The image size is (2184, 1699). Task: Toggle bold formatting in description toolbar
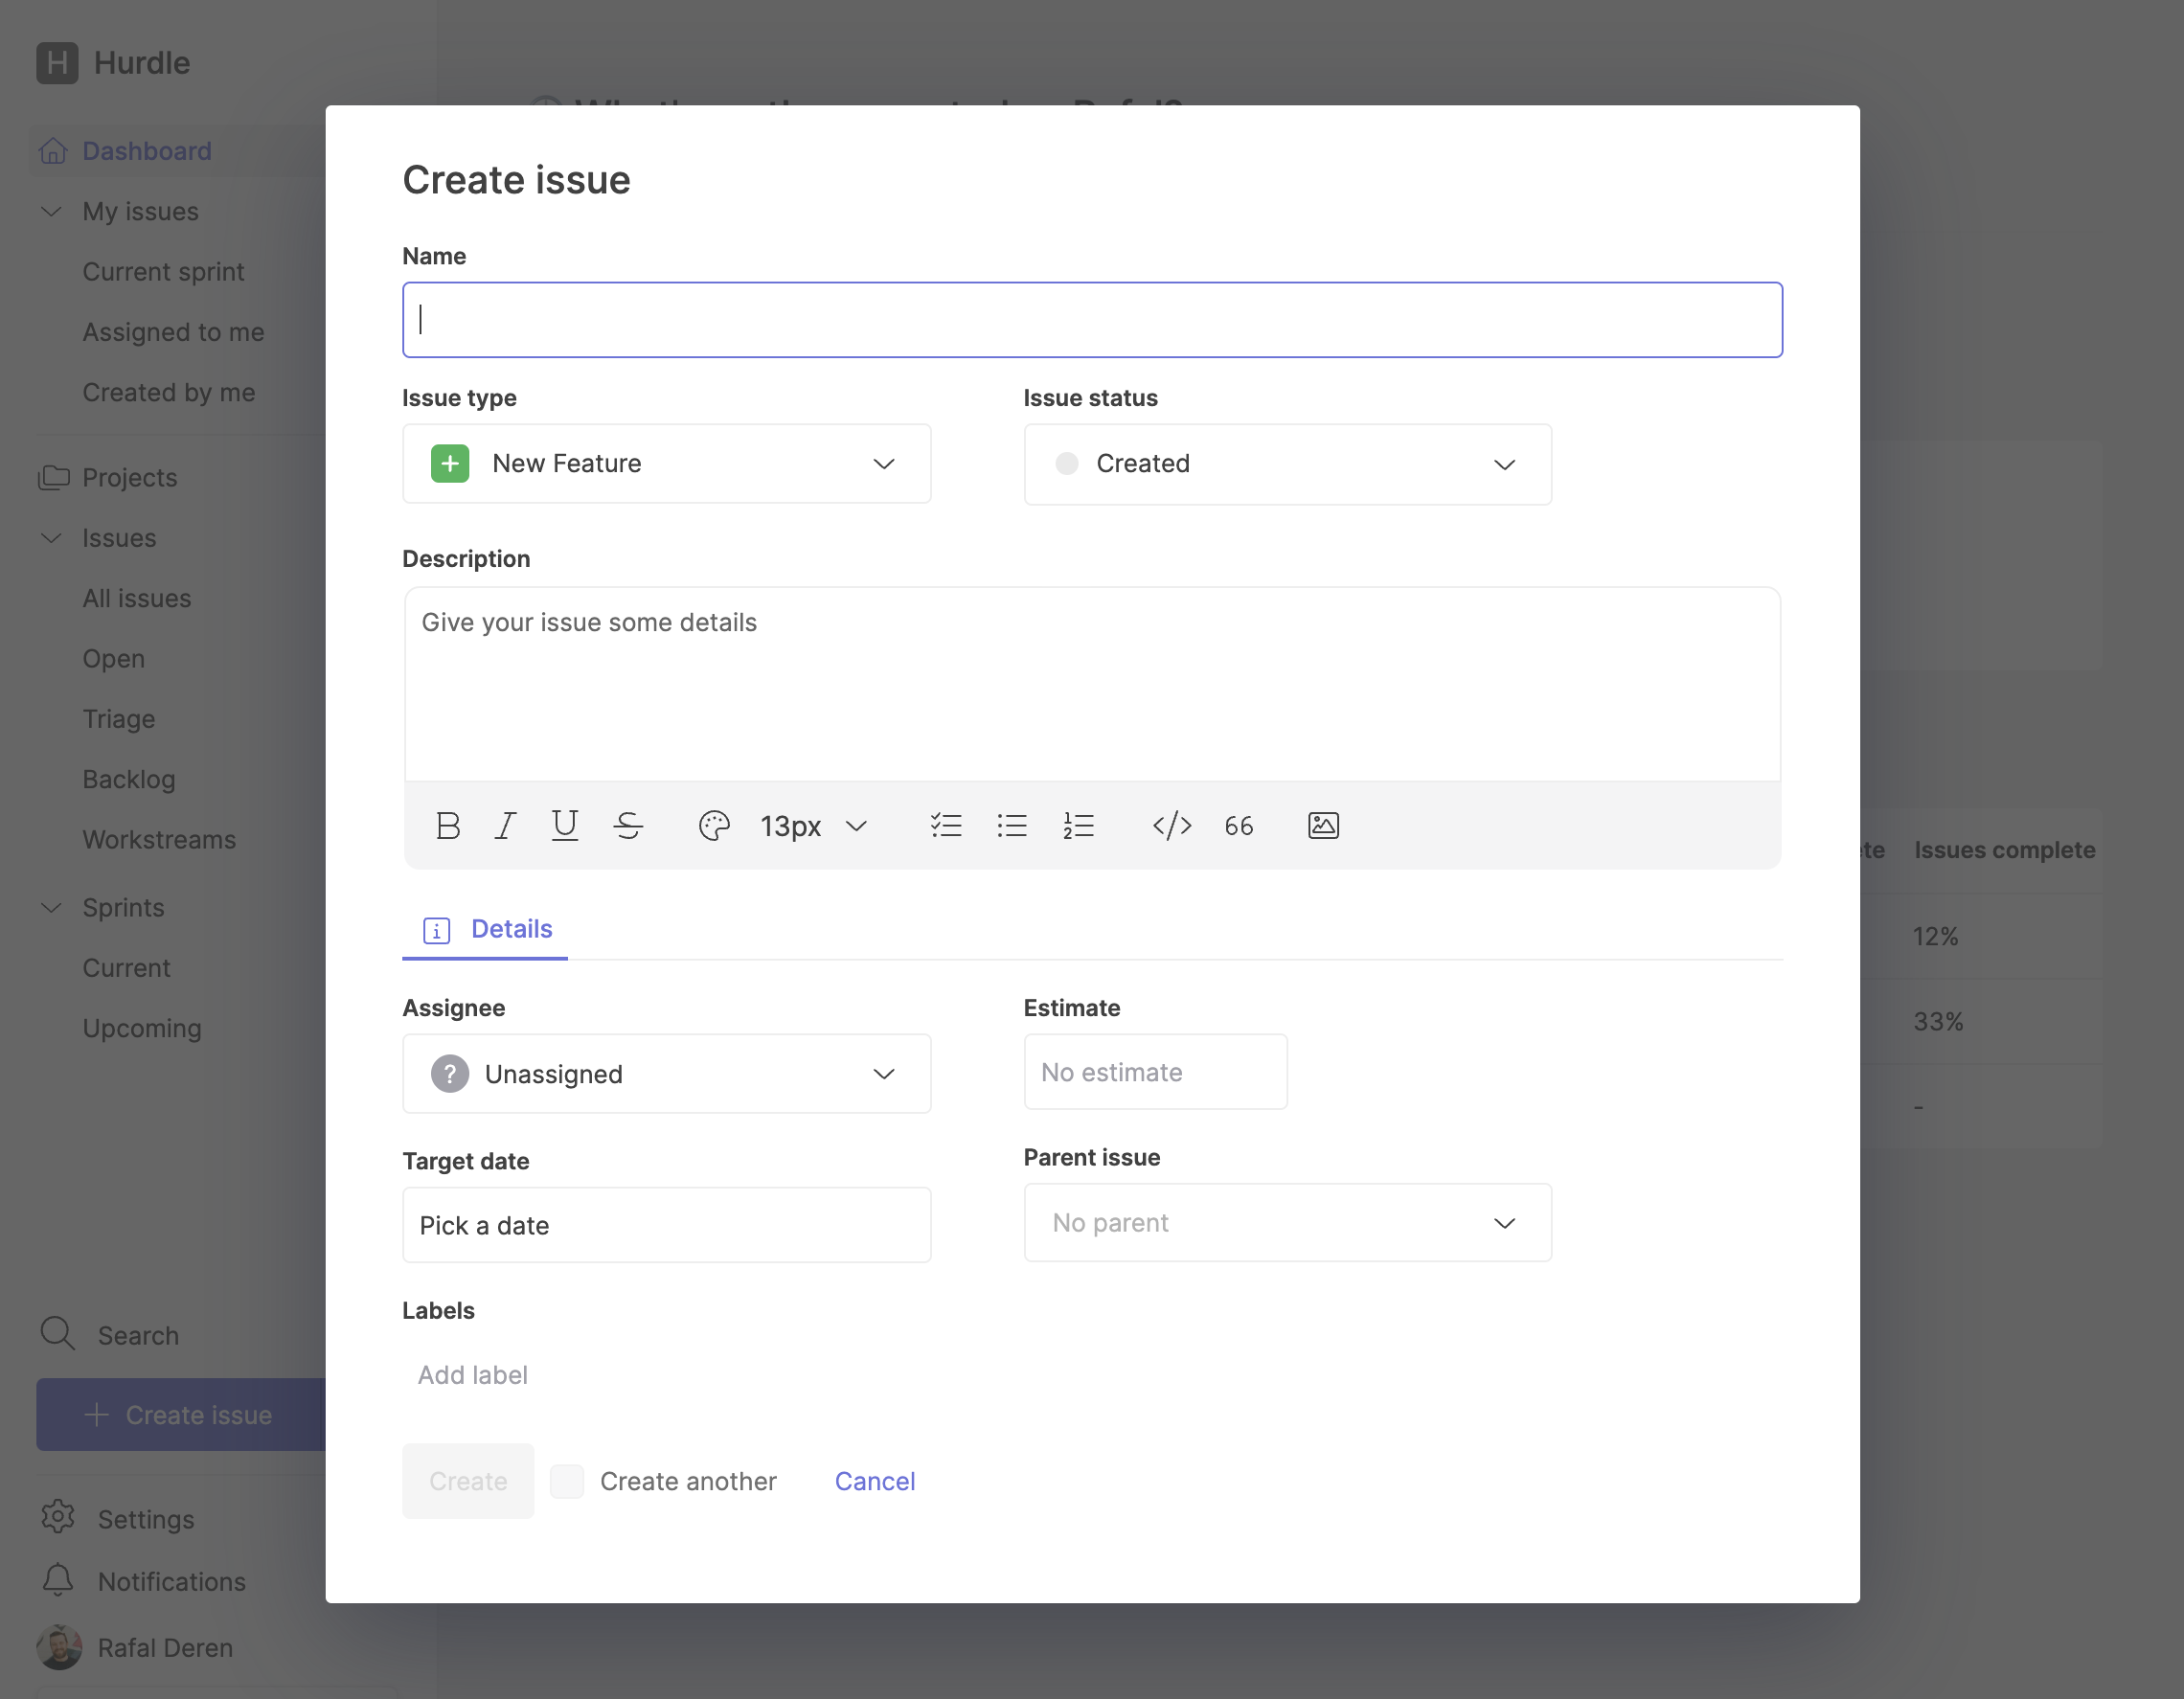coord(448,826)
